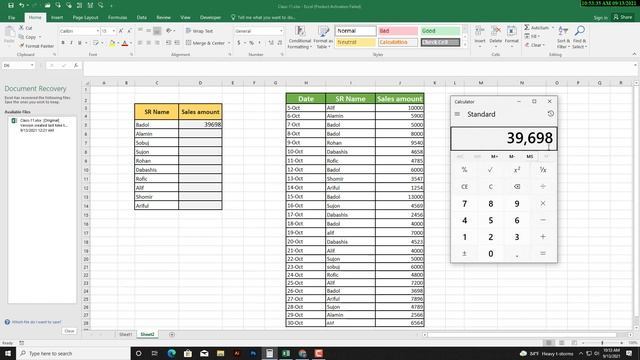Open the font size dropdown

pyautogui.click(x=113, y=31)
